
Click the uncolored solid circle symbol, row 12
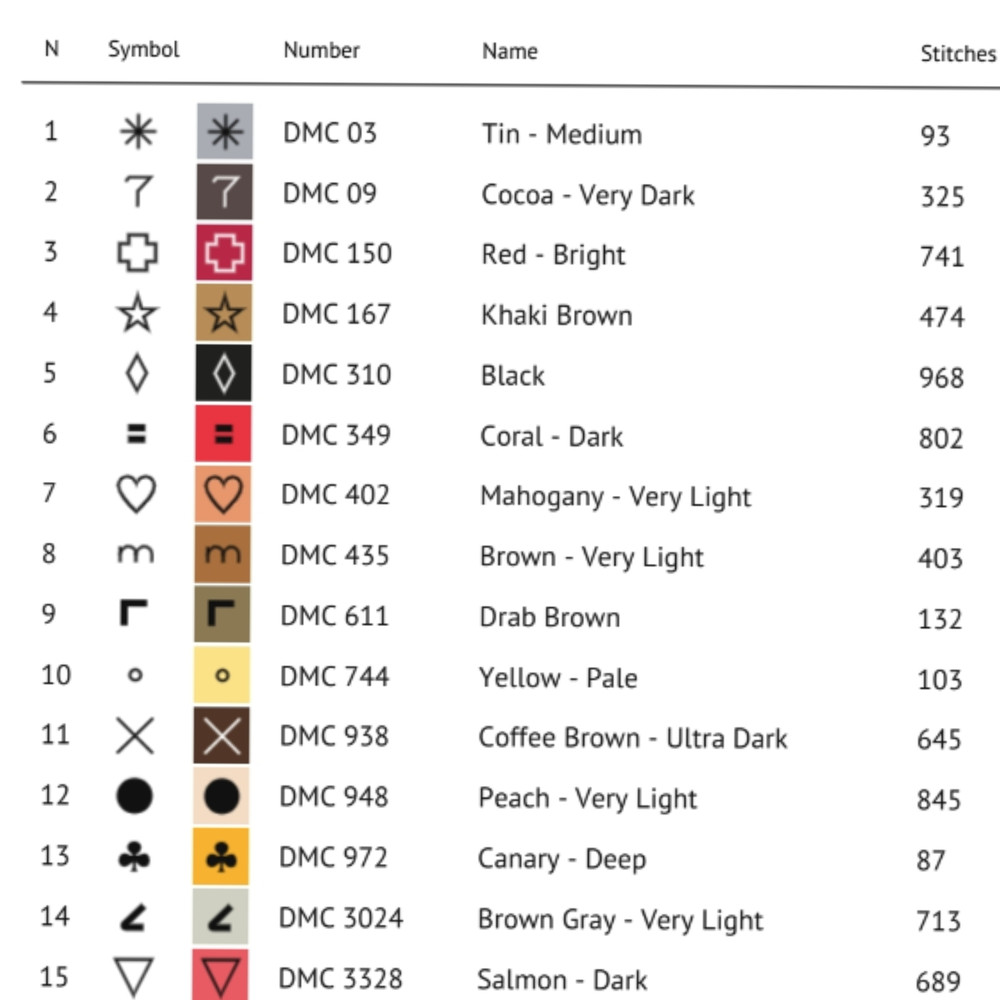(136, 797)
